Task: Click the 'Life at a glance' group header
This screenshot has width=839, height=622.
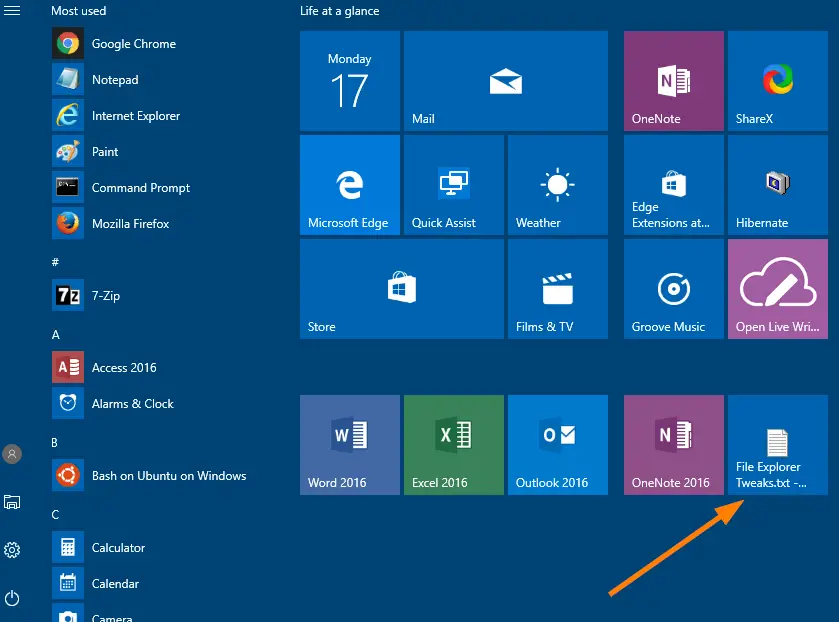Action: tap(339, 11)
